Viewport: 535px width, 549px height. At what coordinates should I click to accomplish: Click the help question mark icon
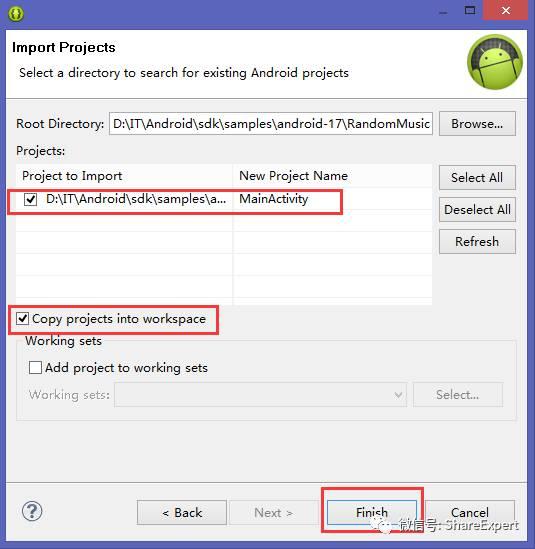coord(32,512)
